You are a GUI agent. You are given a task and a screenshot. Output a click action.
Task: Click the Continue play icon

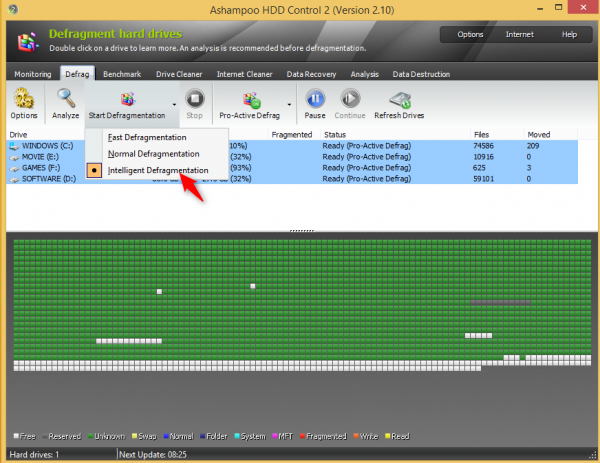[350, 98]
